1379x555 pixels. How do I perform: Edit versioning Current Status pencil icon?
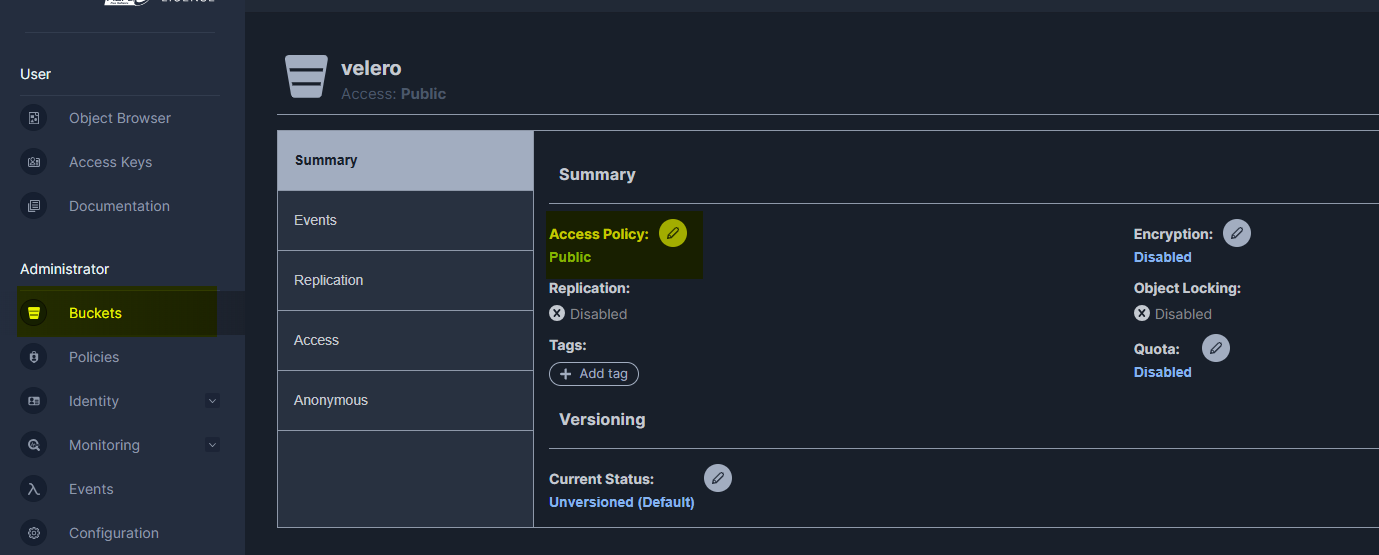(x=718, y=478)
